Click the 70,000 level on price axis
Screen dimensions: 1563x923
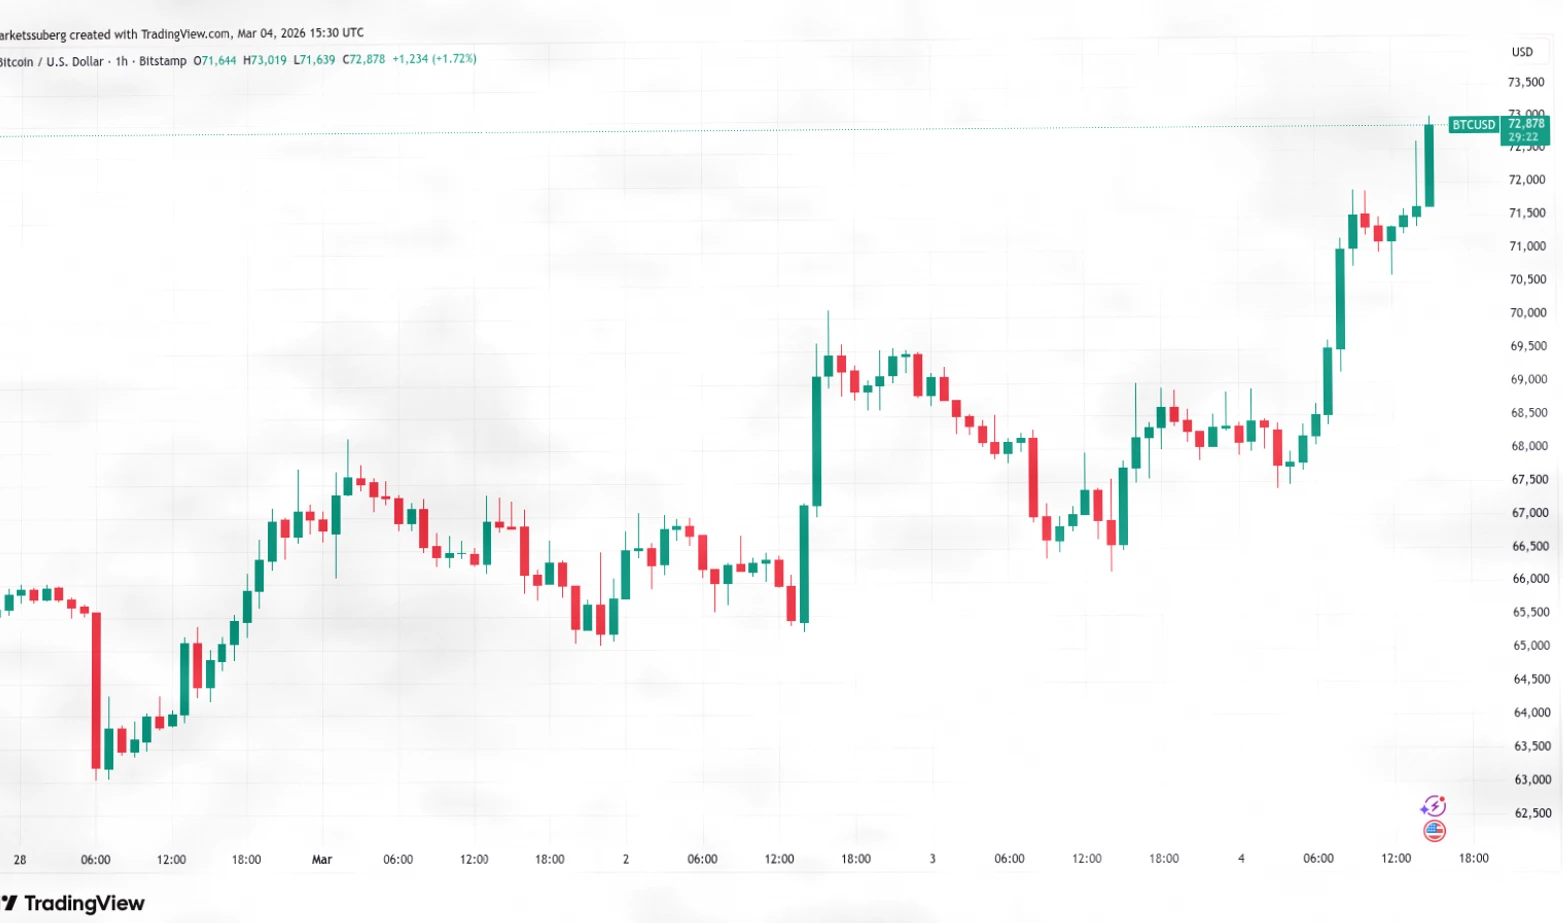coord(1528,313)
